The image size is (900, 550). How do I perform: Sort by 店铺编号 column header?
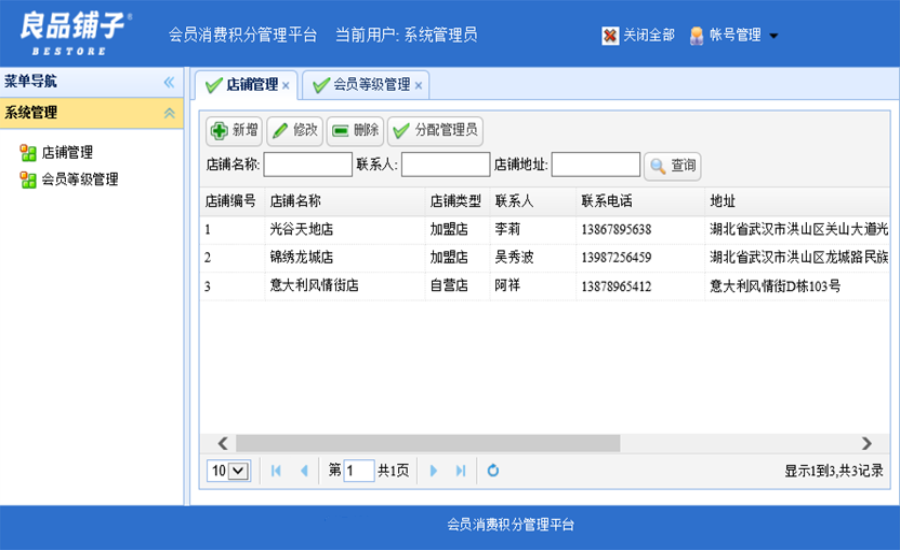point(231,201)
